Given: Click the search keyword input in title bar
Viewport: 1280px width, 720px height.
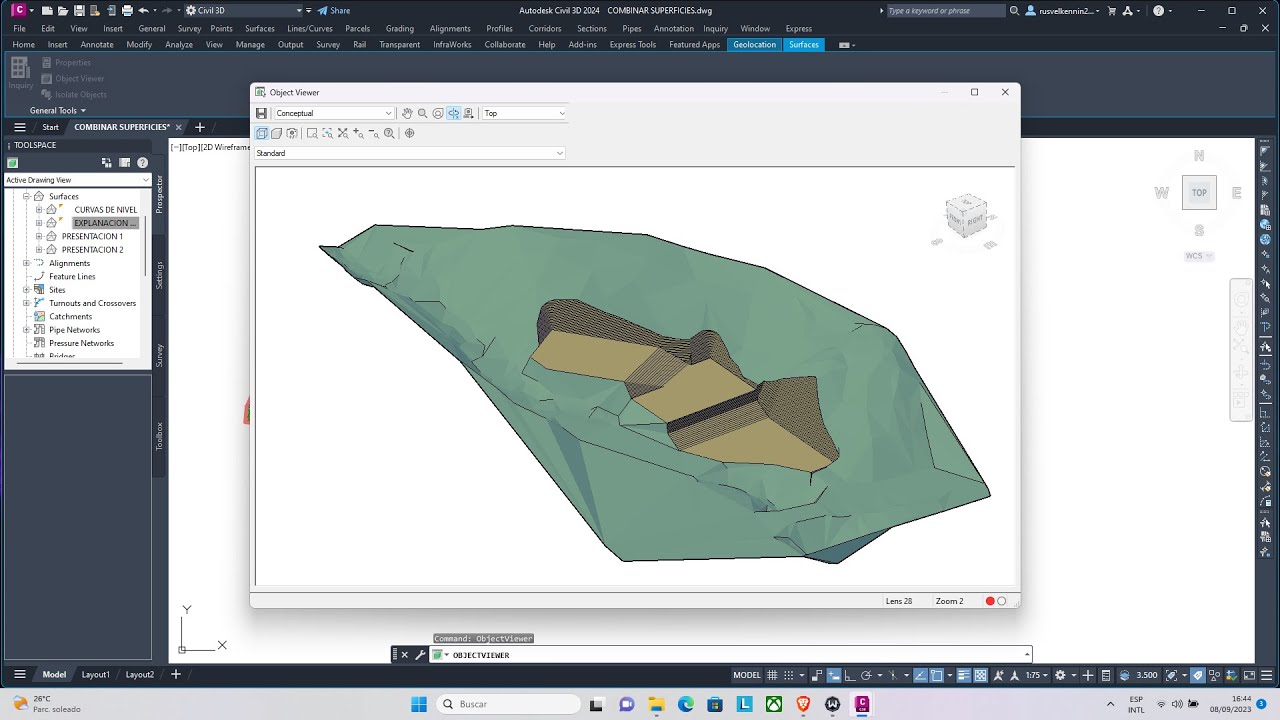Looking at the screenshot, I should tap(945, 10).
